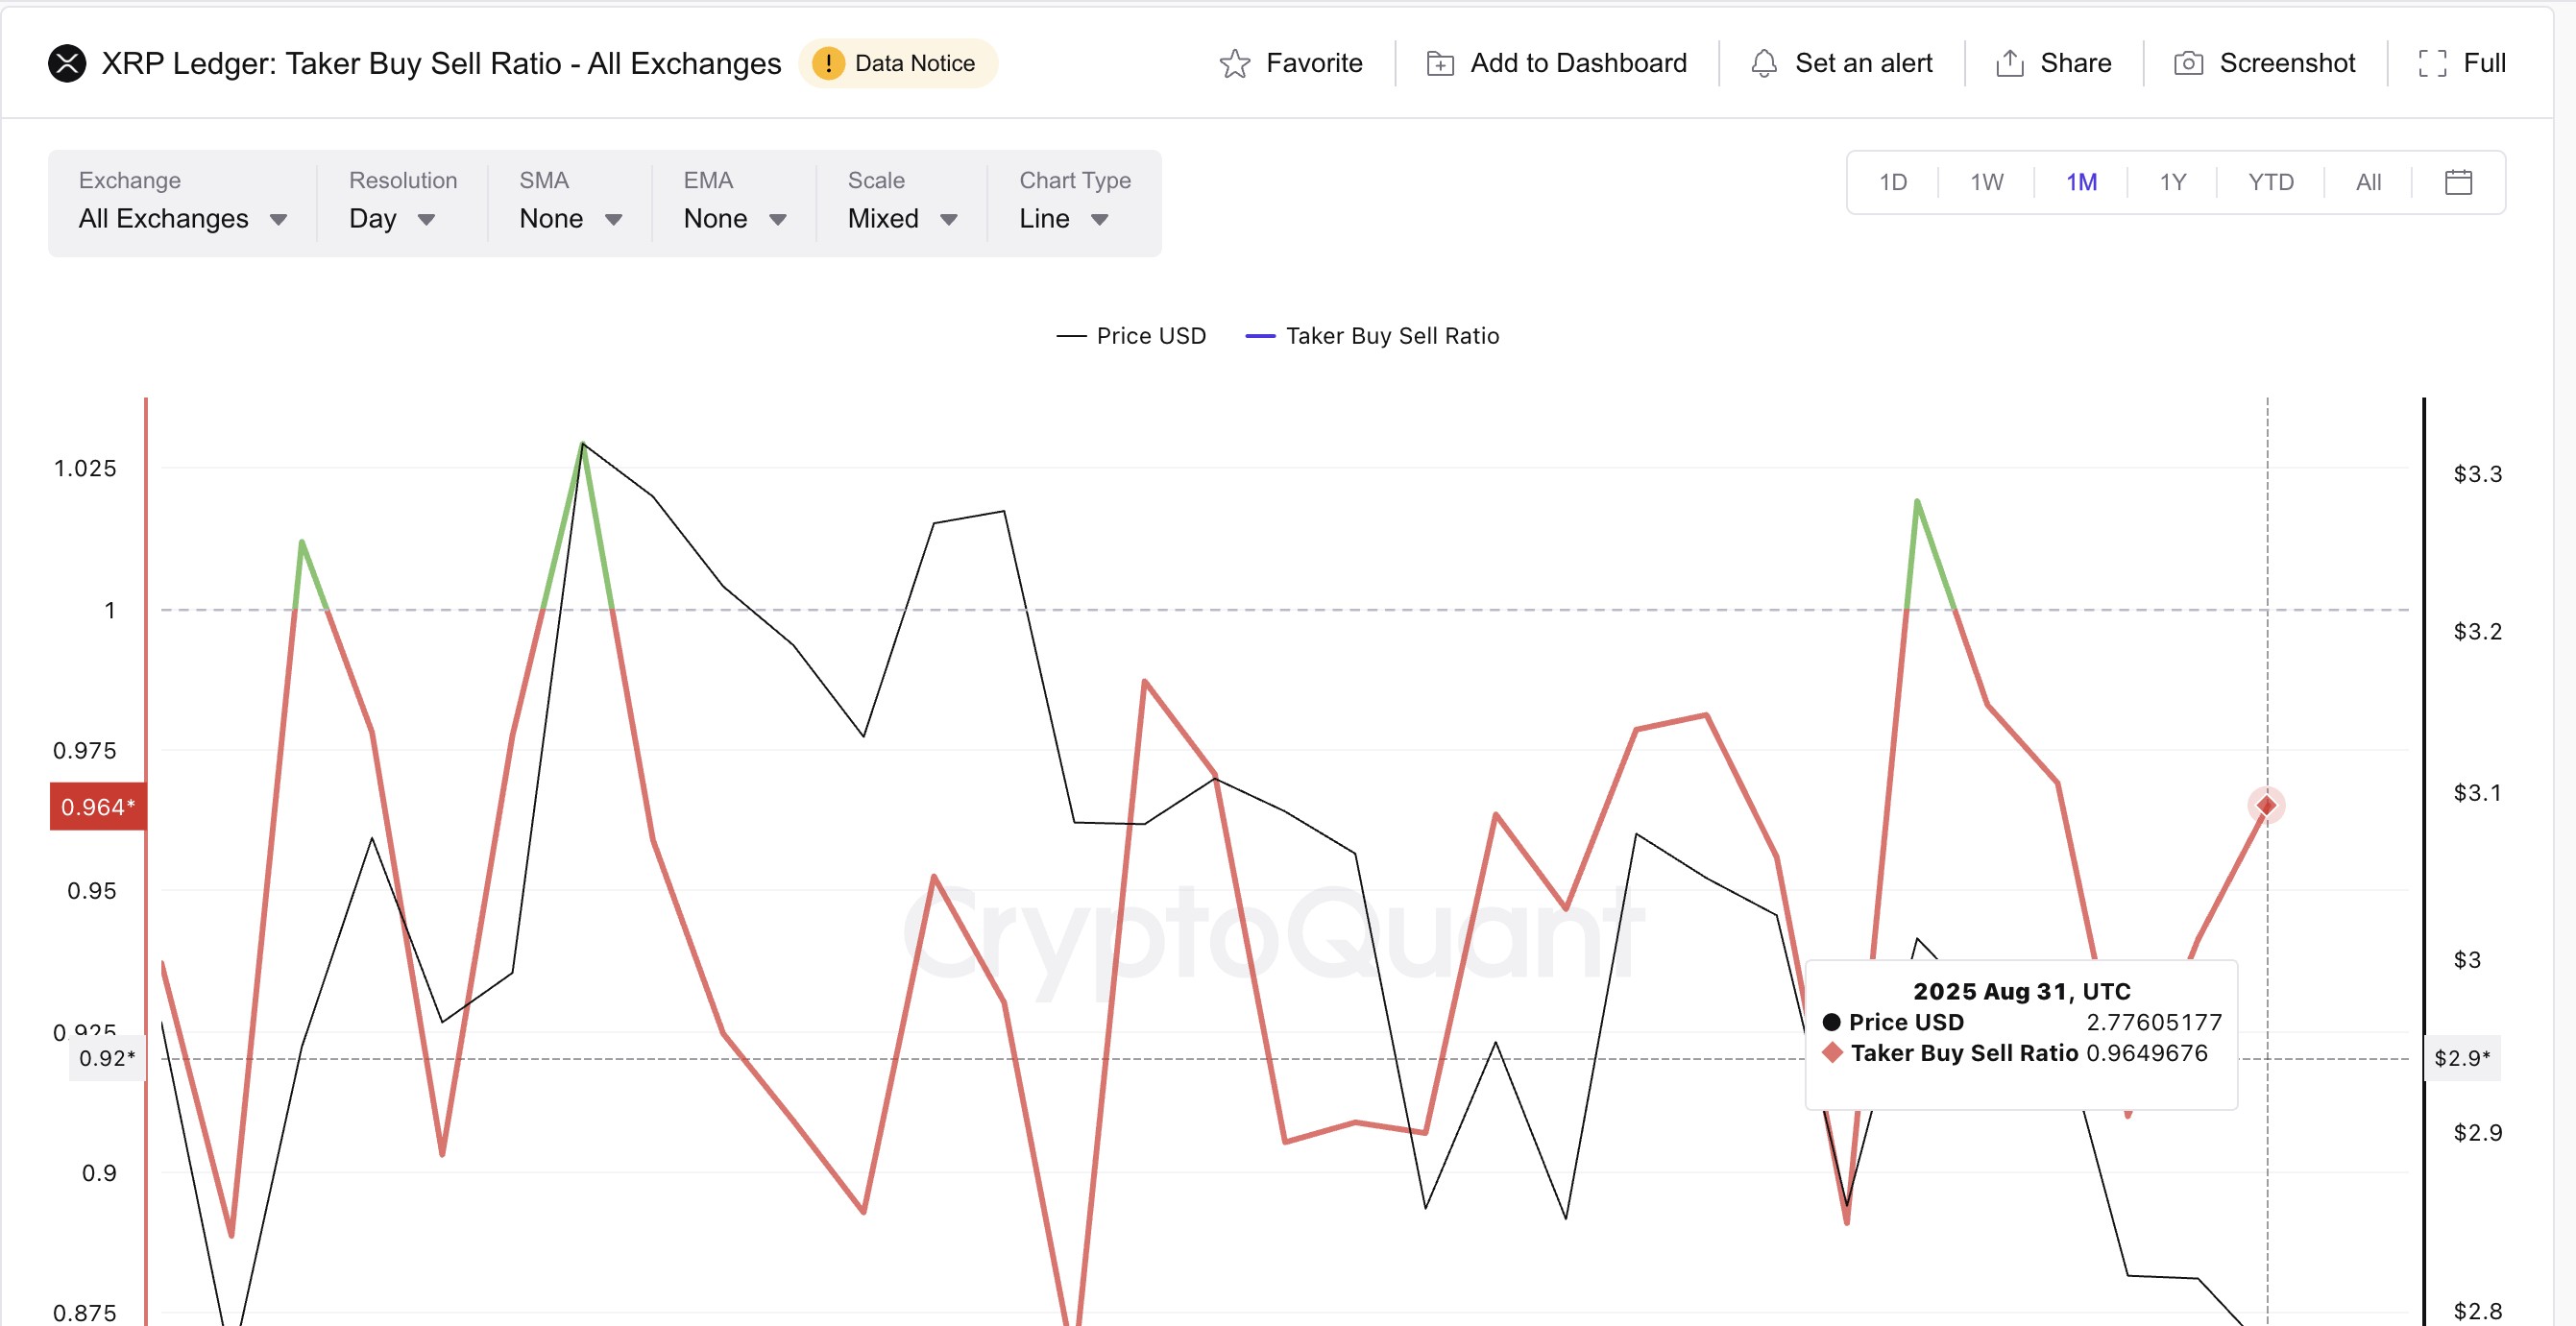Viewport: 2576px width, 1326px height.
Task: Click the Full button label
Action: coord(2484,63)
